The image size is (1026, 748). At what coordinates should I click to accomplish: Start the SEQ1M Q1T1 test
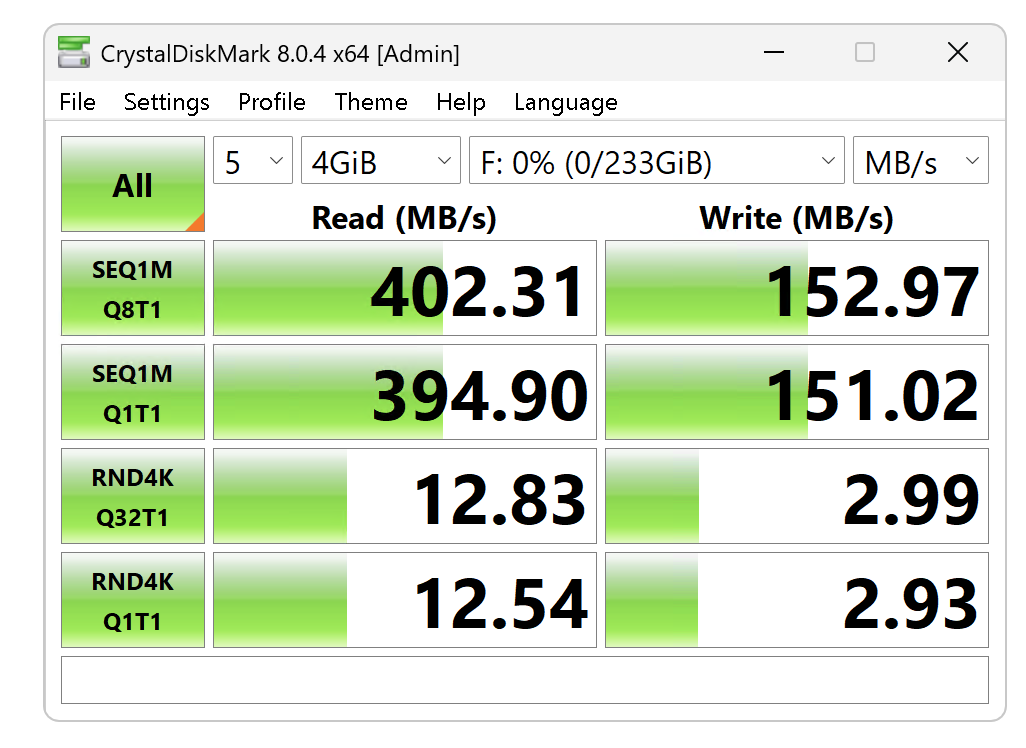[x=133, y=392]
